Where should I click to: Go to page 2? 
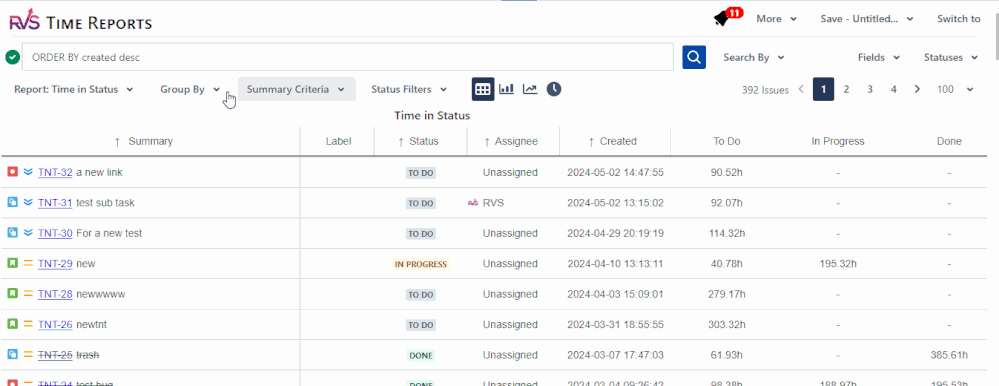point(846,89)
